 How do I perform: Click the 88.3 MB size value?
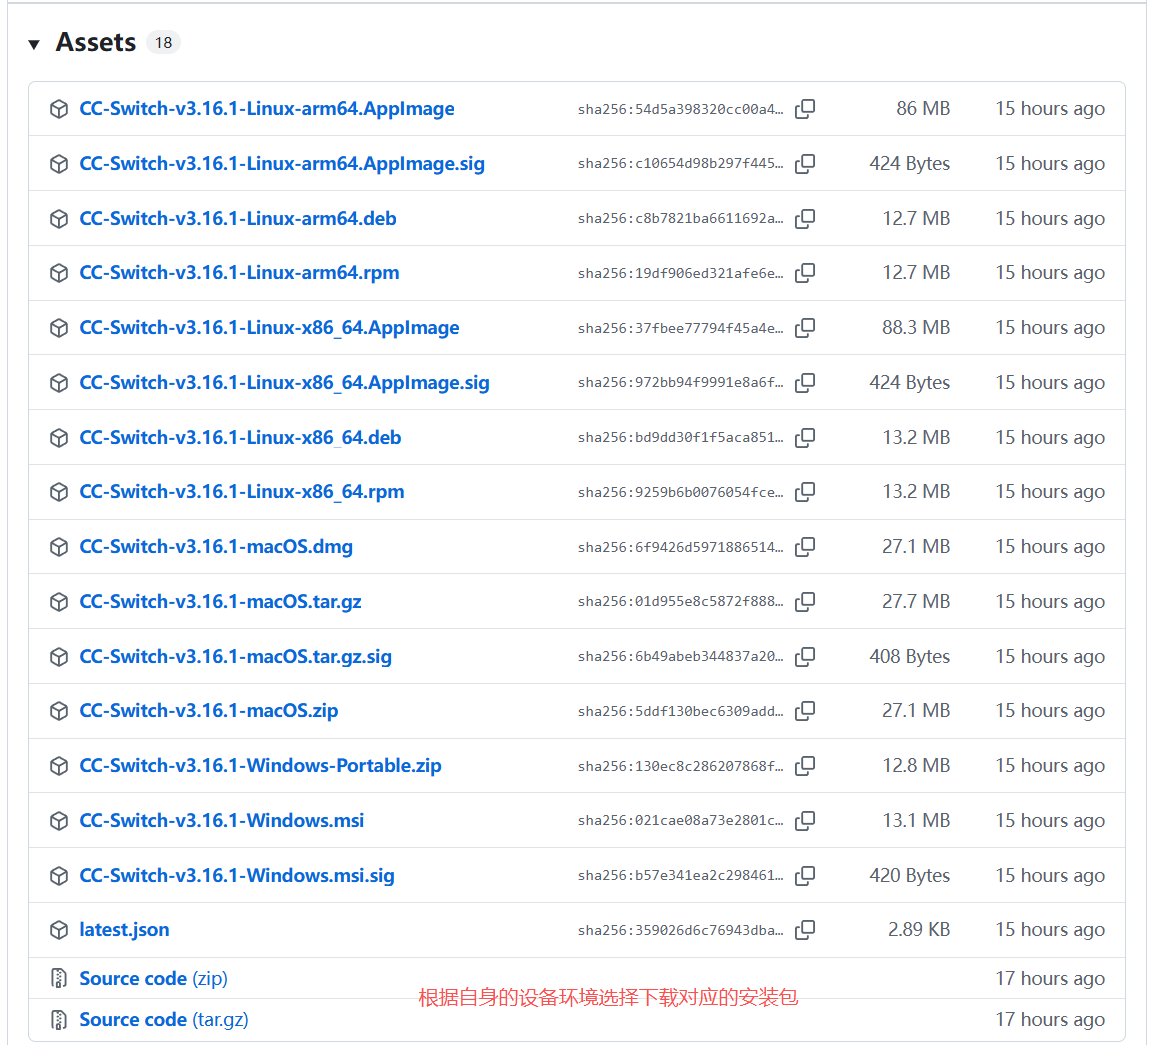pyautogui.click(x=916, y=328)
